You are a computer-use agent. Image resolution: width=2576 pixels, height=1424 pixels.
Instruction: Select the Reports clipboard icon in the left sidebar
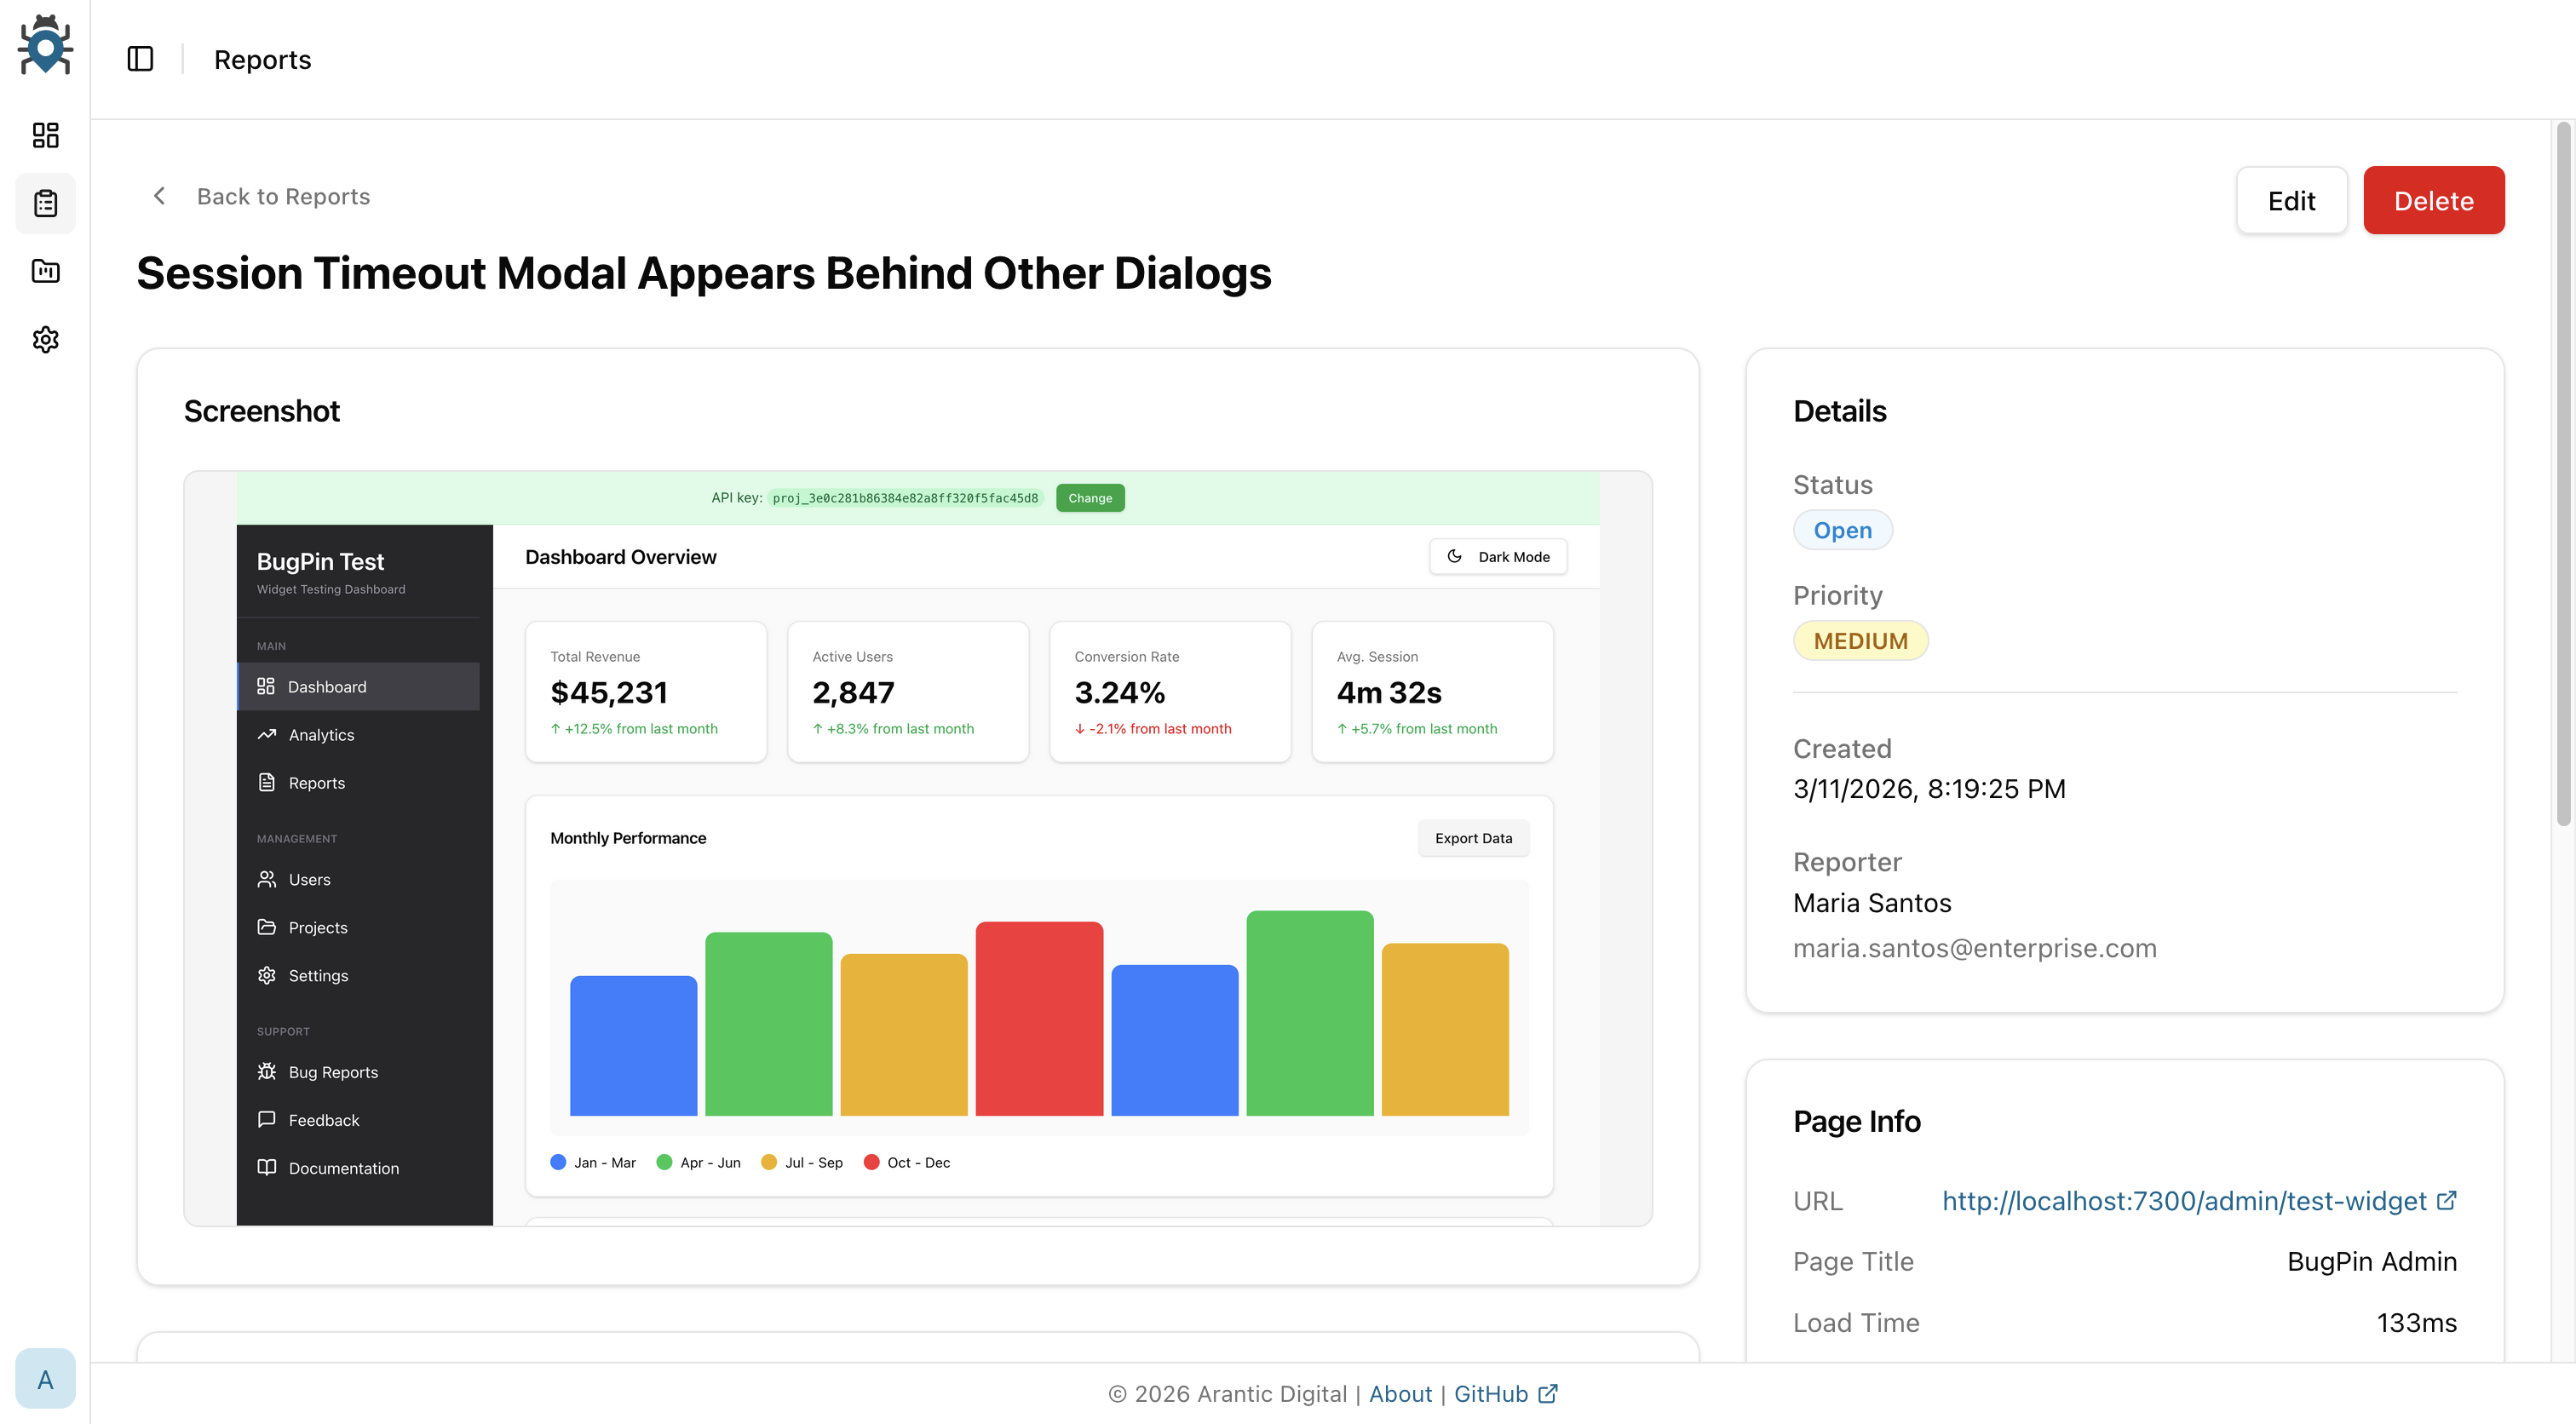45,203
